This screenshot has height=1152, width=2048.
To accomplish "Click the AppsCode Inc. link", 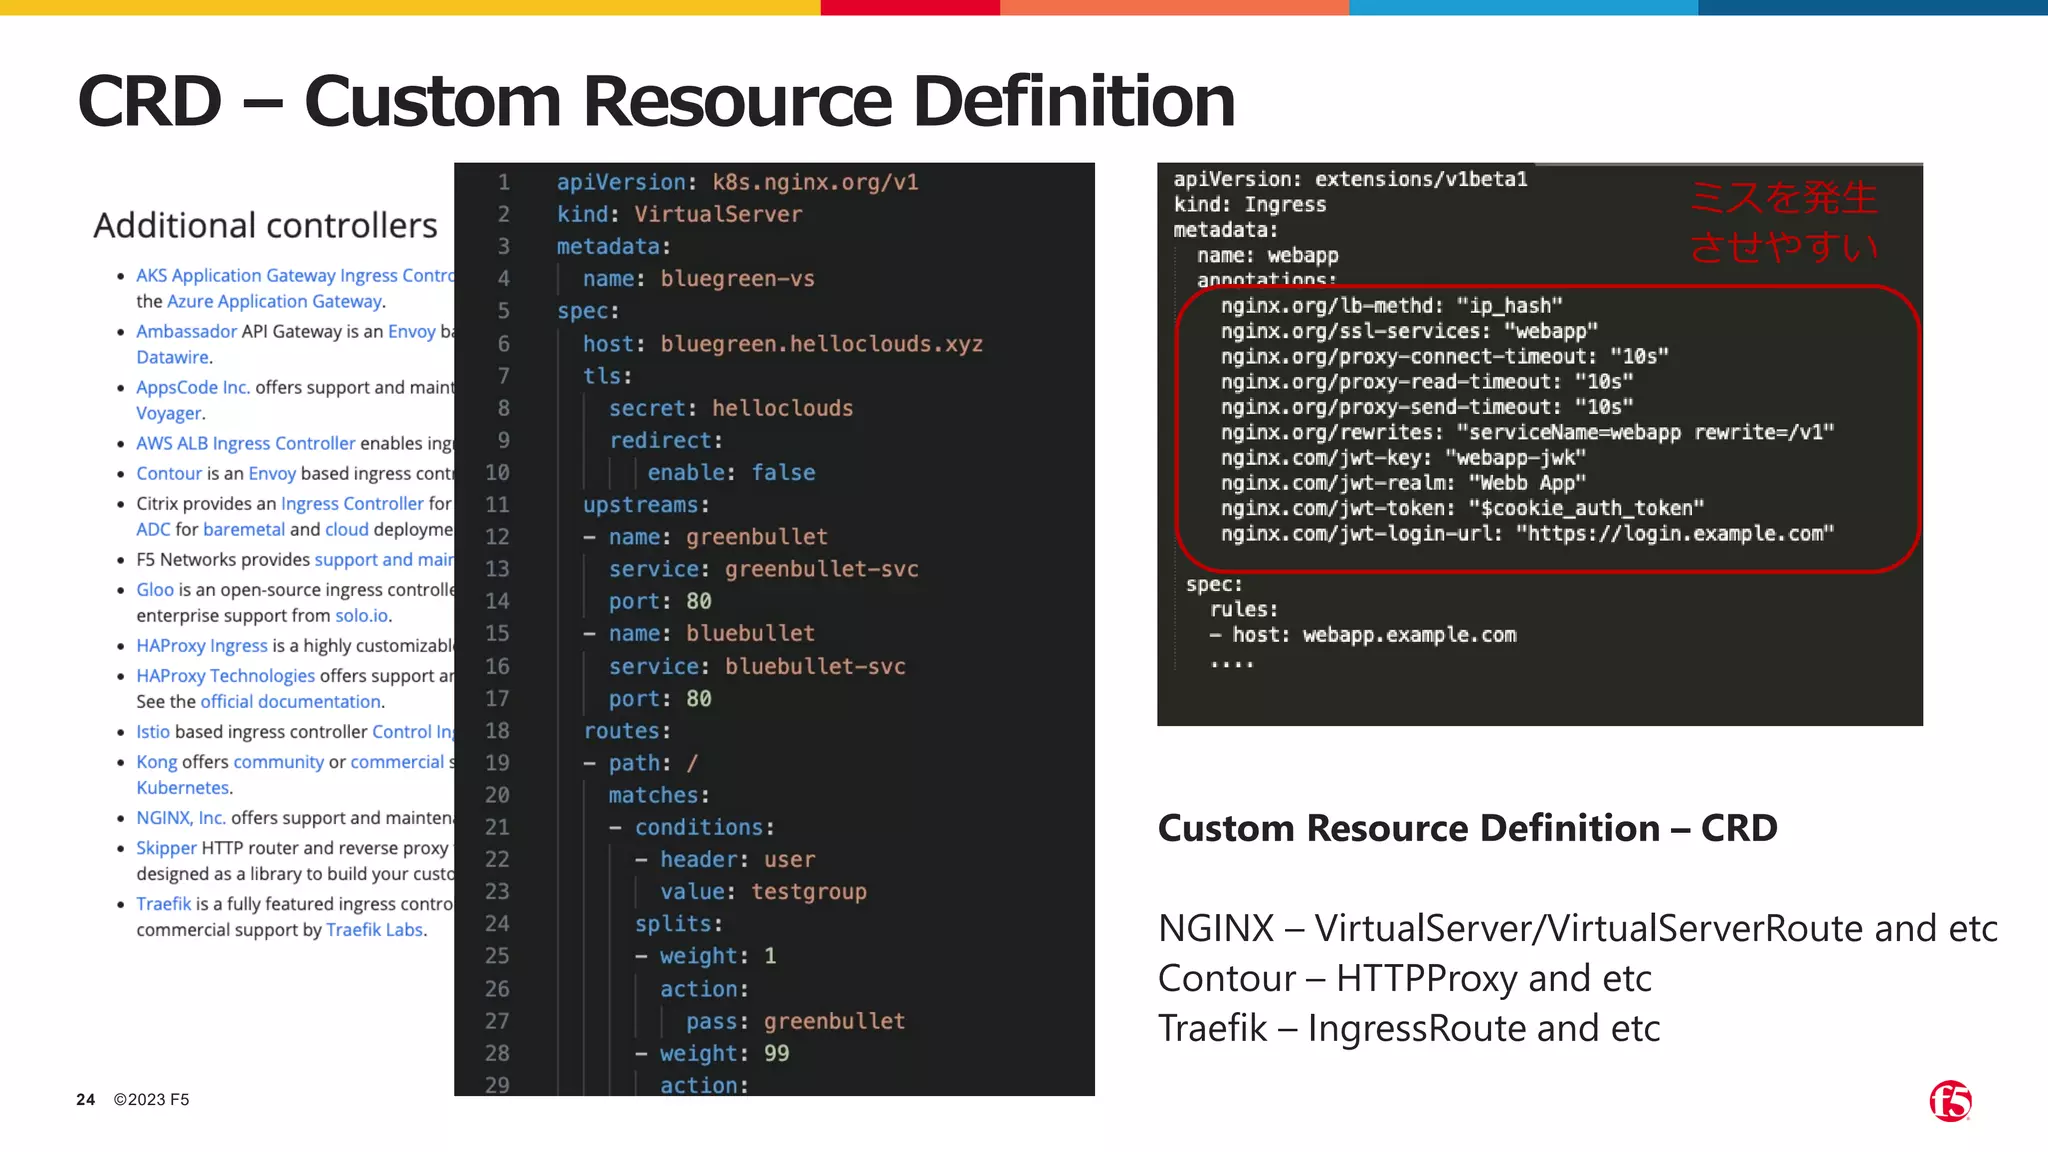I will tap(193, 387).
